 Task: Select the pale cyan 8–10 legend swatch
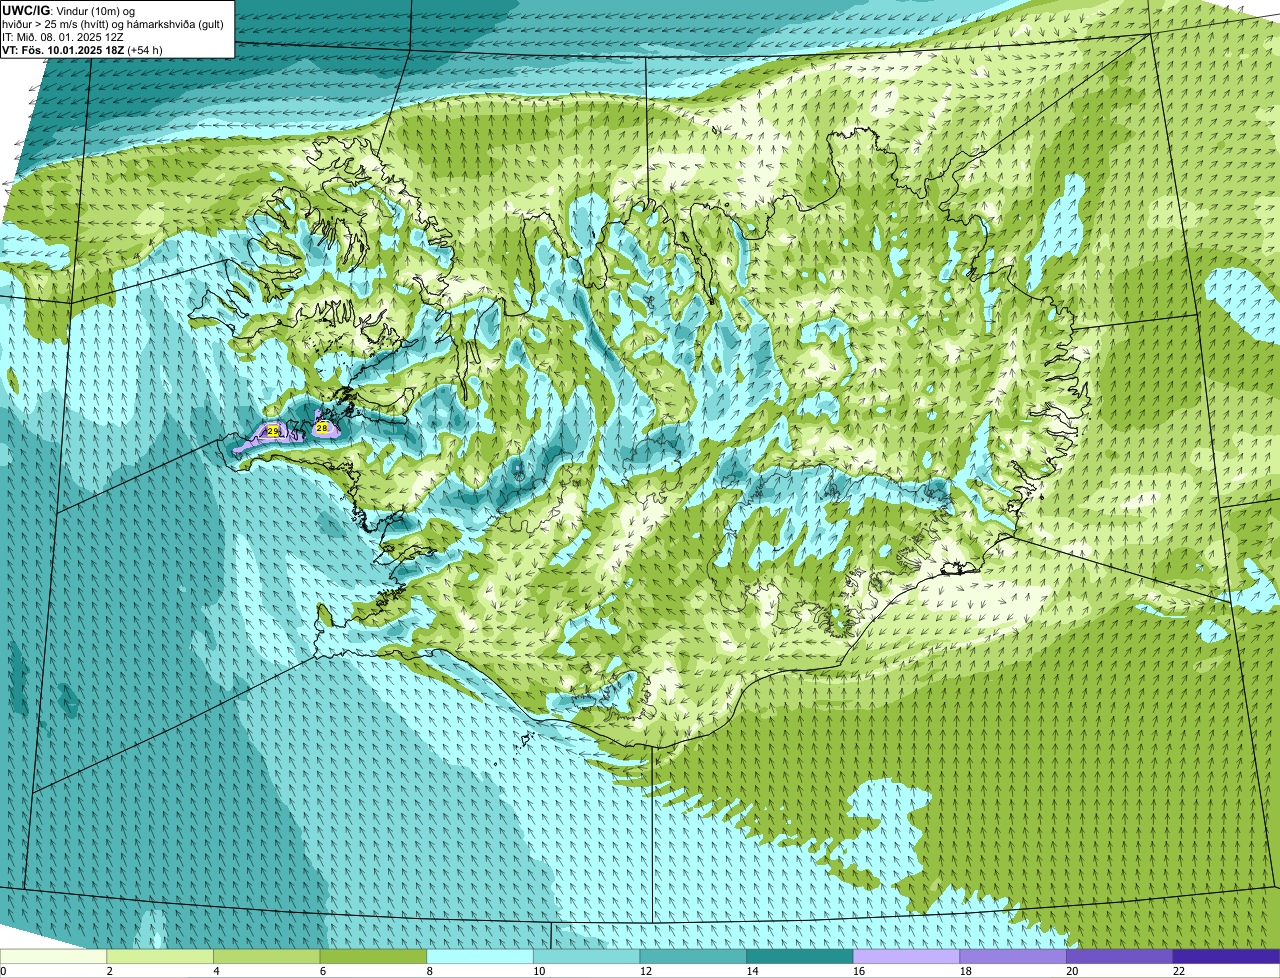pos(480,956)
